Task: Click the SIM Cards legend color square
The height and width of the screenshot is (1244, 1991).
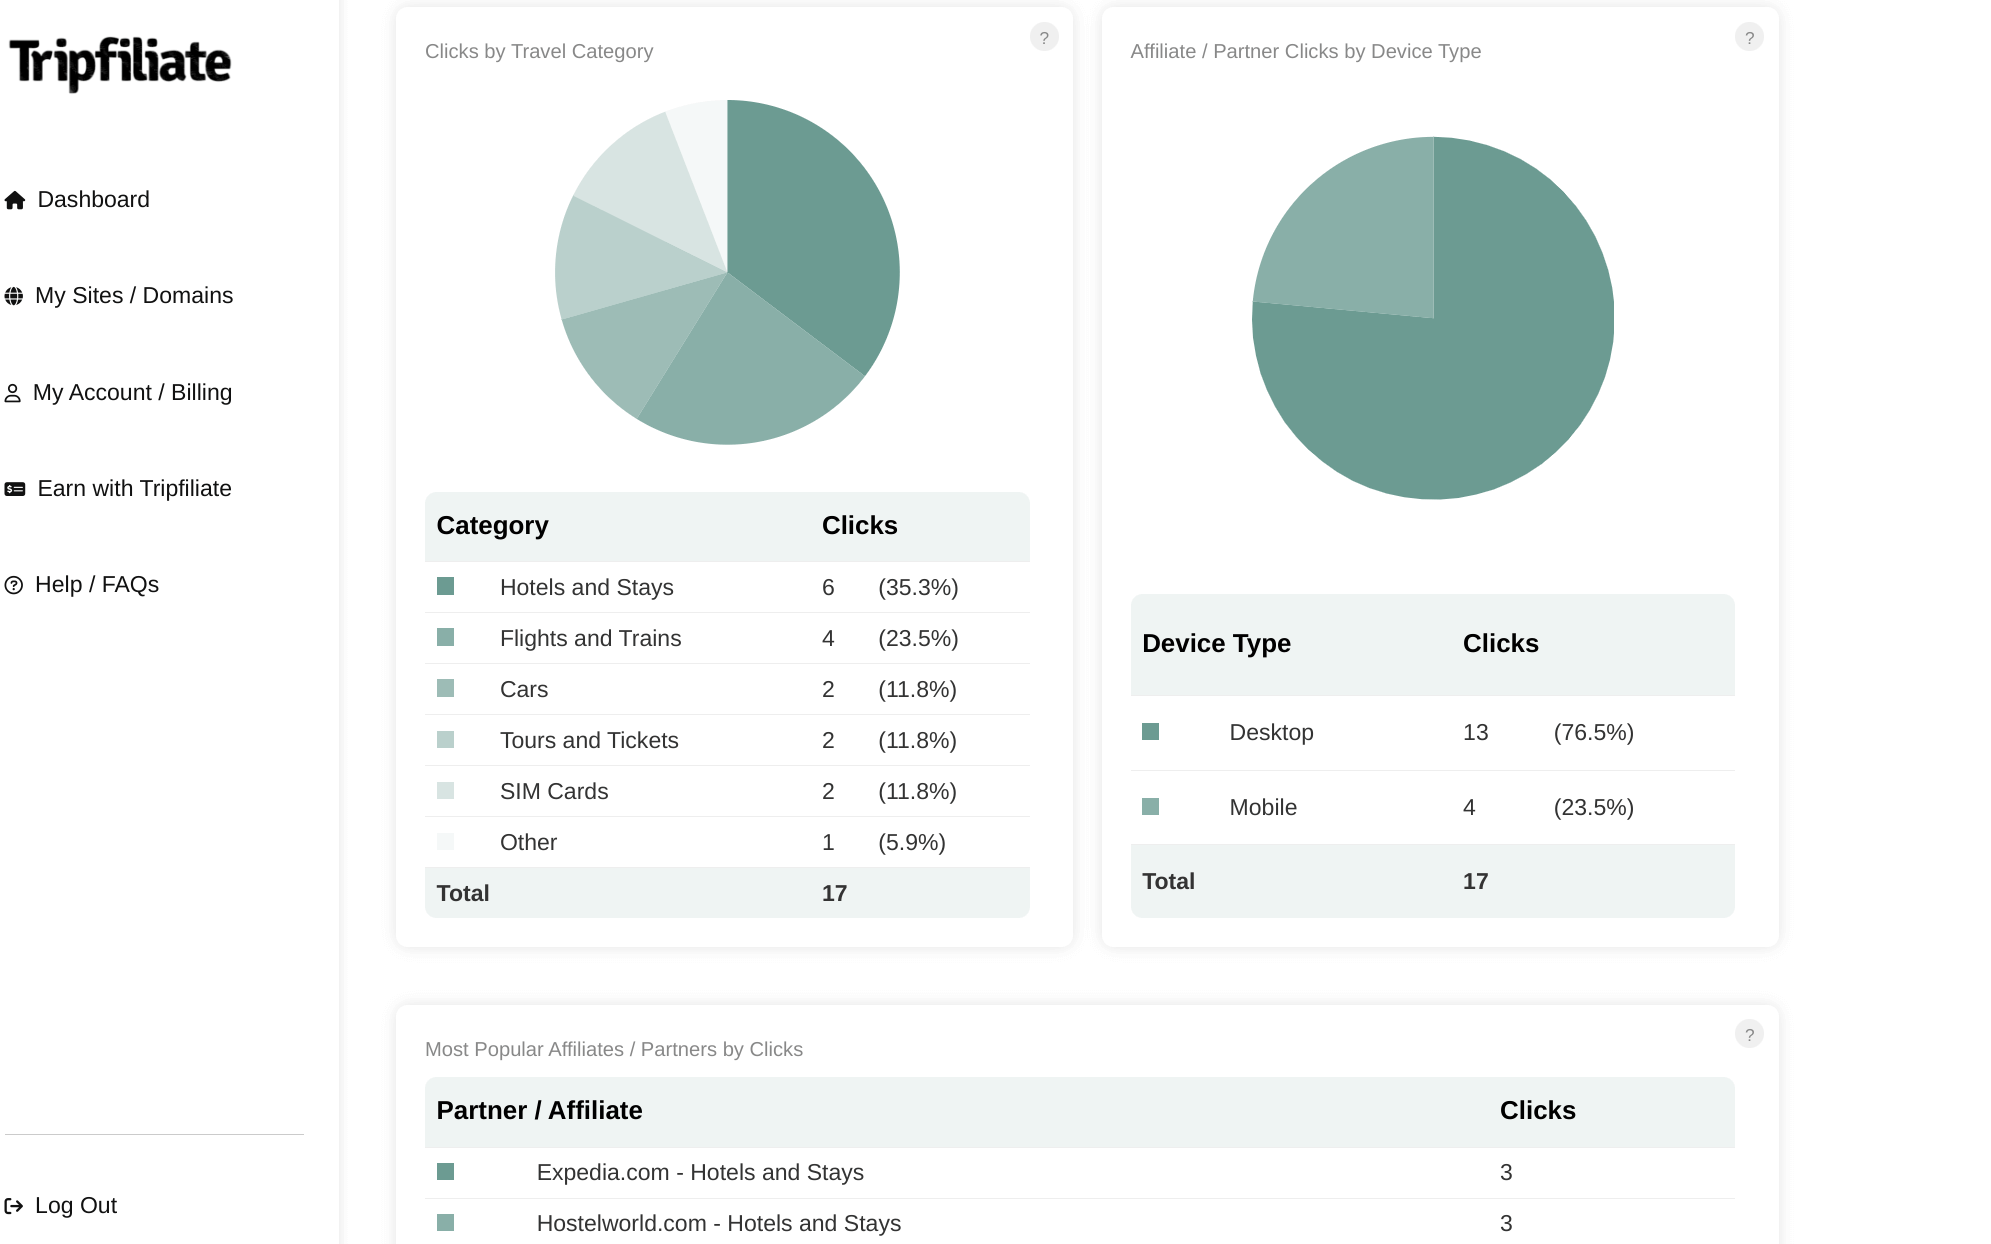Action: [x=446, y=790]
